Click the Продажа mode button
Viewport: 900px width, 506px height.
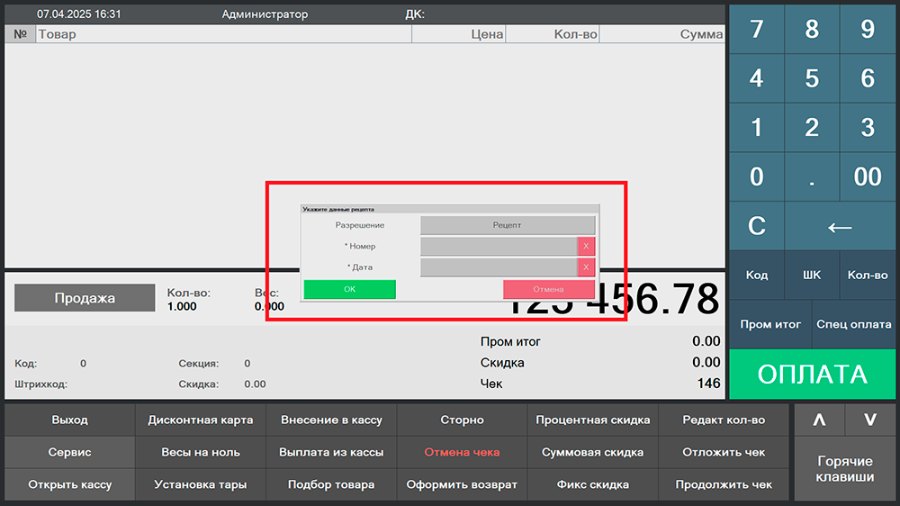[84, 298]
